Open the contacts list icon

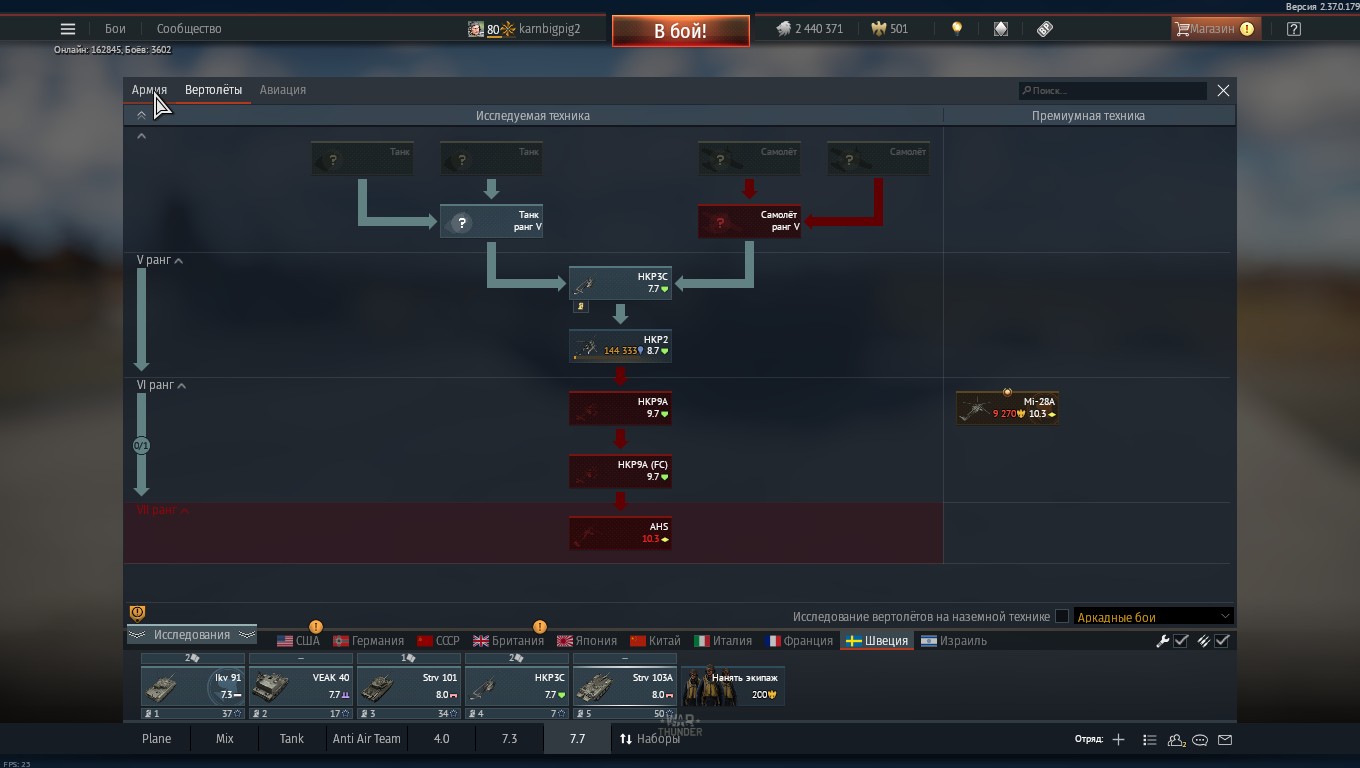pyautogui.click(x=1177, y=740)
